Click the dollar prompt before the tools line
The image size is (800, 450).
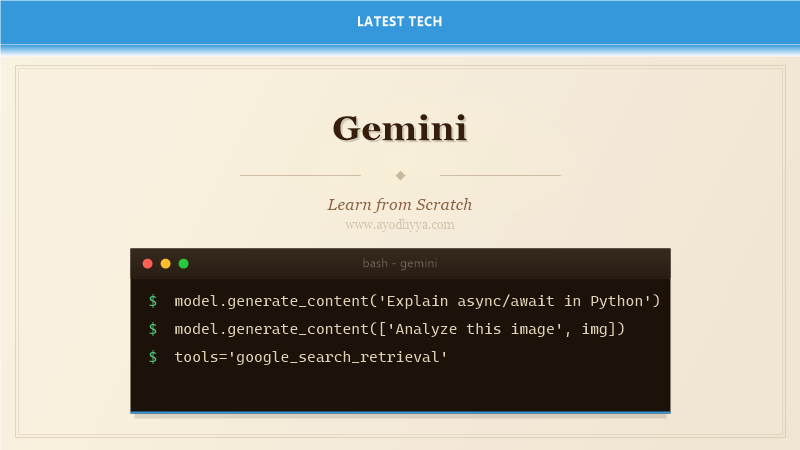pyautogui.click(x=153, y=357)
